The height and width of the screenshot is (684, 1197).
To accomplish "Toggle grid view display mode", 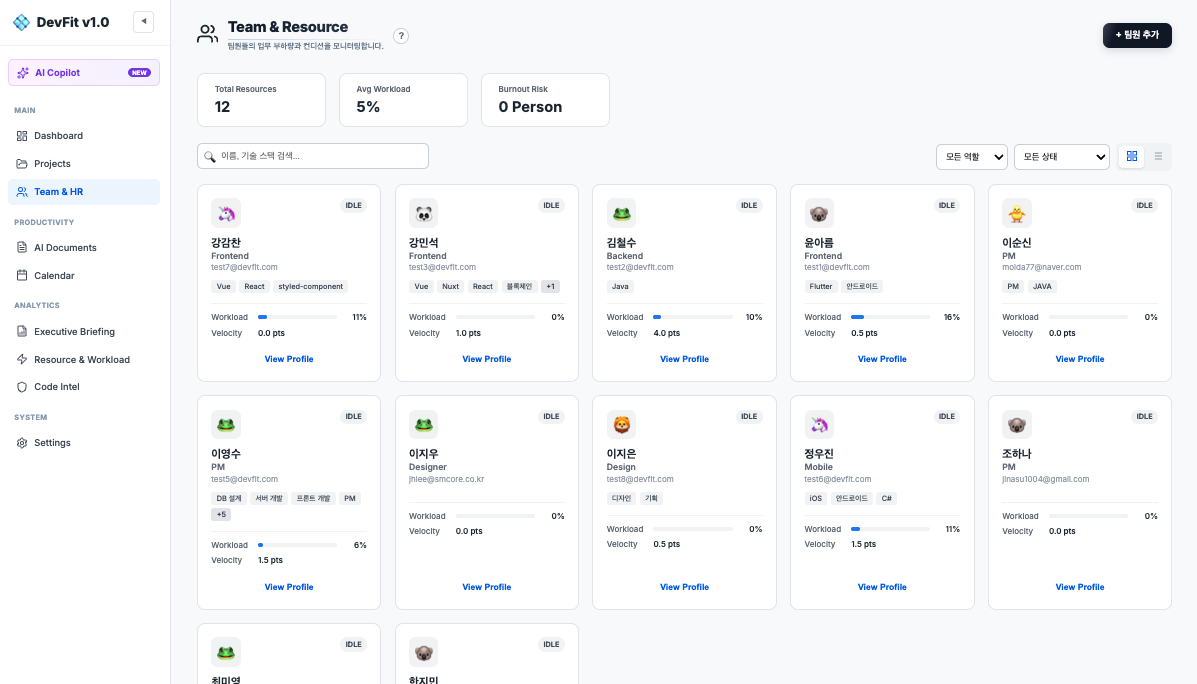I will coord(1131,156).
